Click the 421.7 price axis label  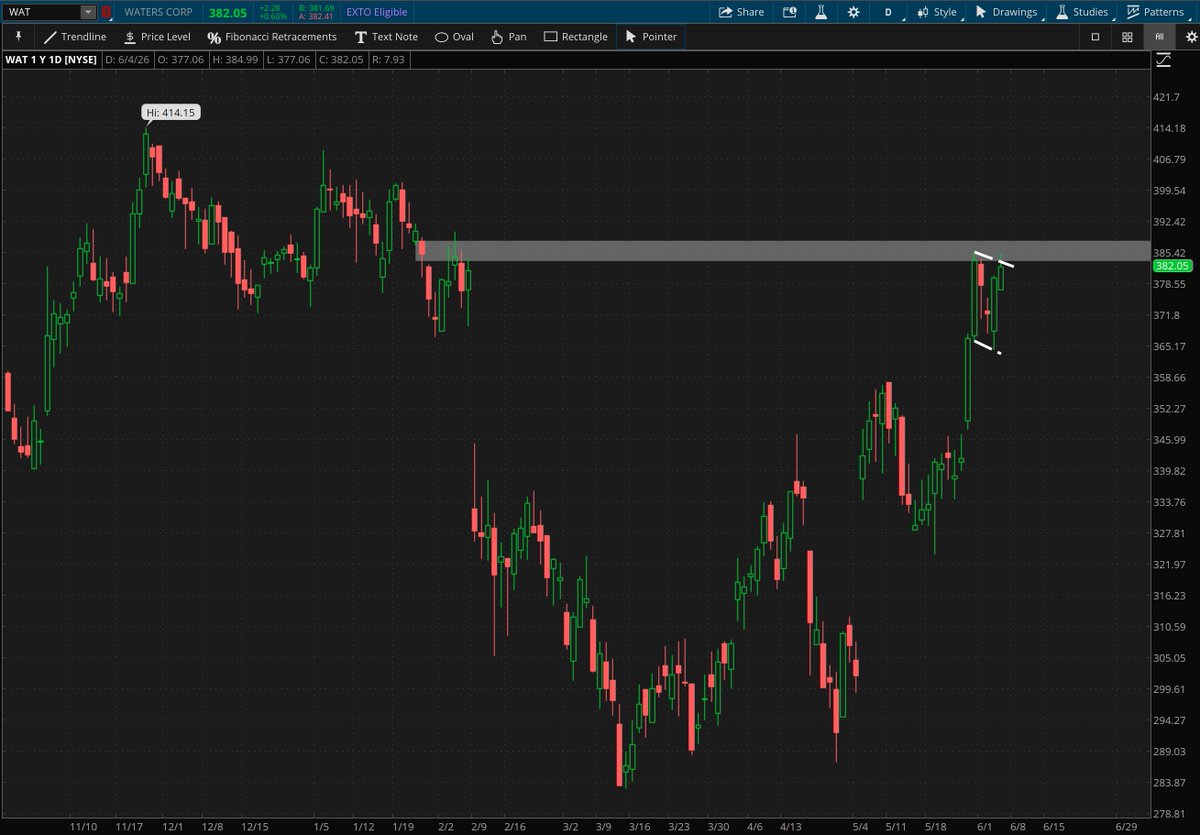click(x=1167, y=97)
